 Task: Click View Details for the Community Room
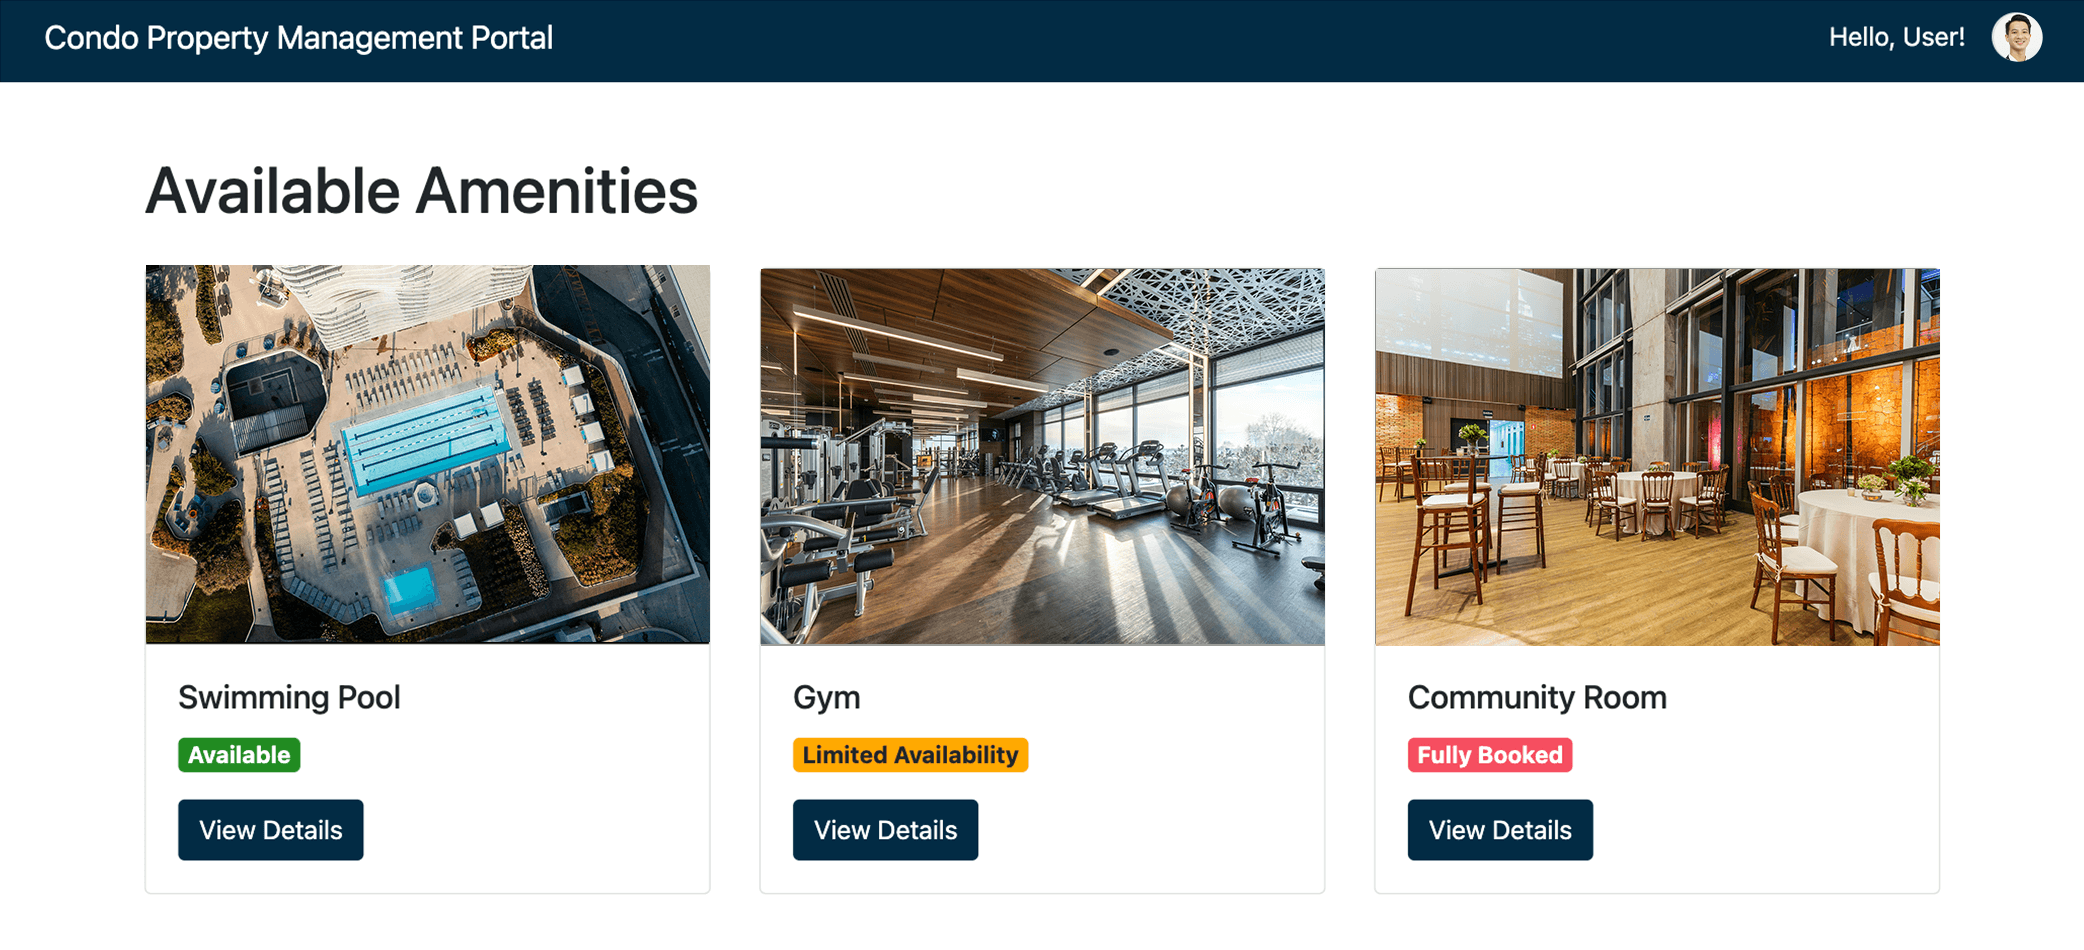click(1499, 829)
